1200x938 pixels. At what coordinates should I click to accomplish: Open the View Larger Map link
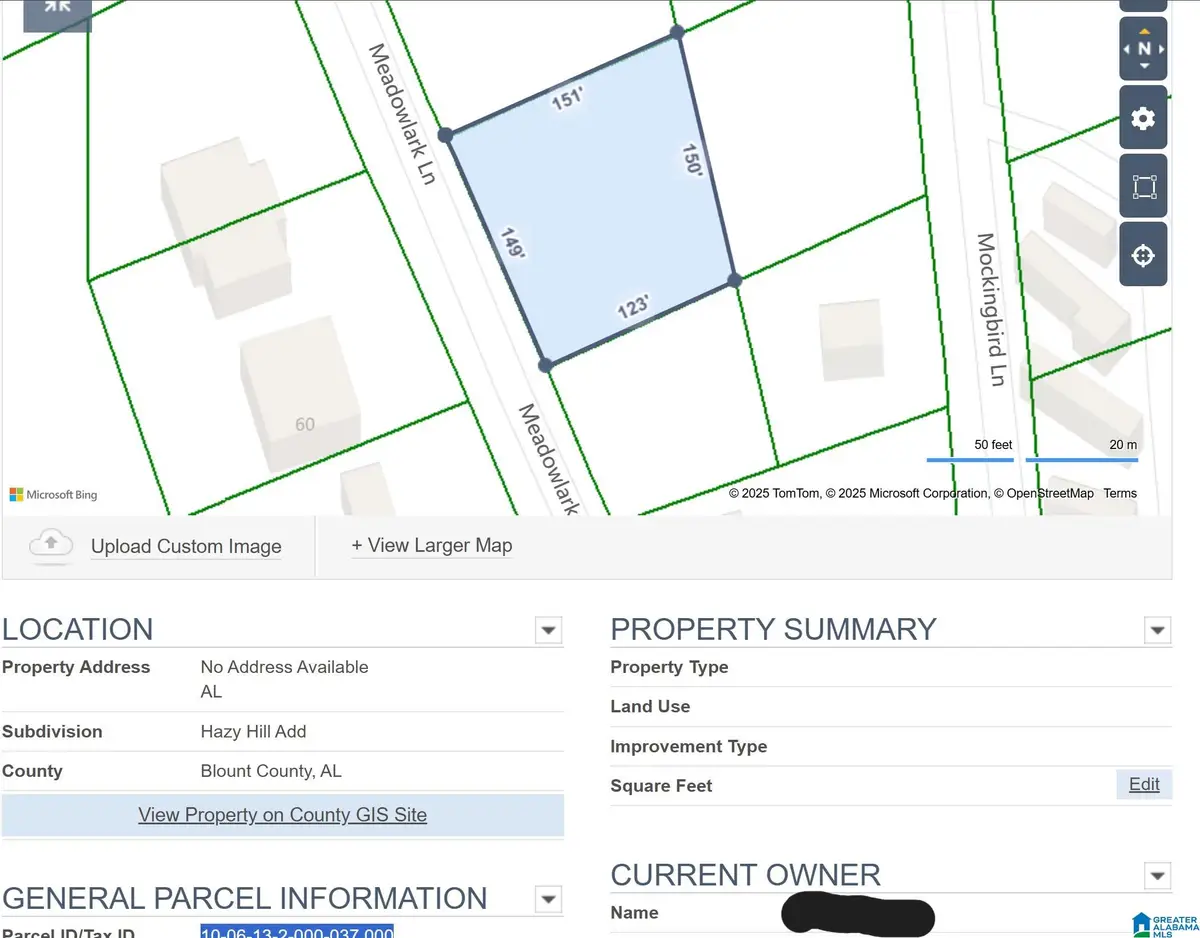431,545
